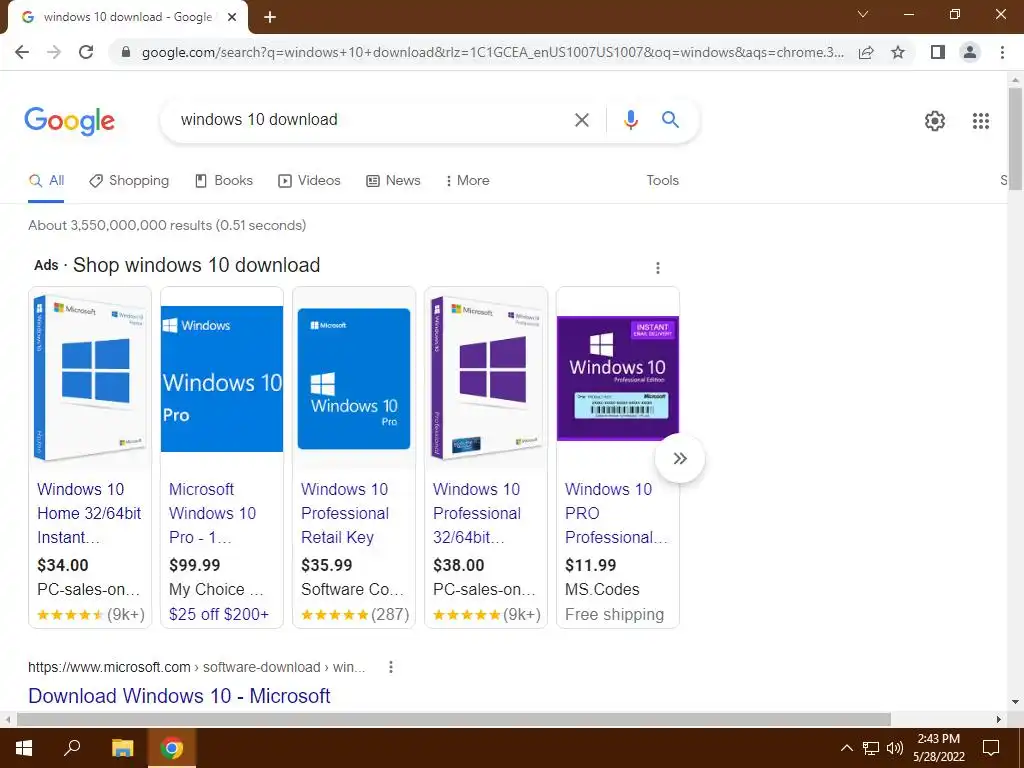The width and height of the screenshot is (1024, 768).
Task: Open the ads options three-dot menu
Action: pos(658,268)
